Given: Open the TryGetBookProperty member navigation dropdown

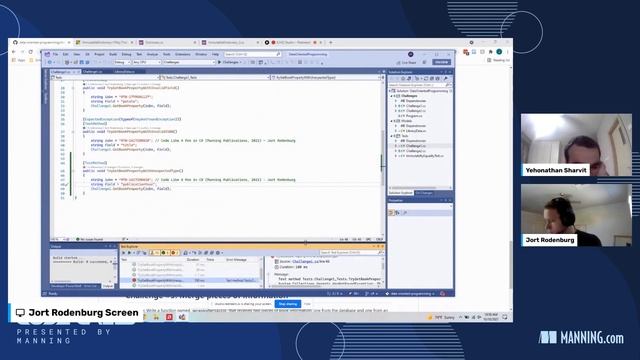Looking at the screenshot, I should [x=326, y=77].
